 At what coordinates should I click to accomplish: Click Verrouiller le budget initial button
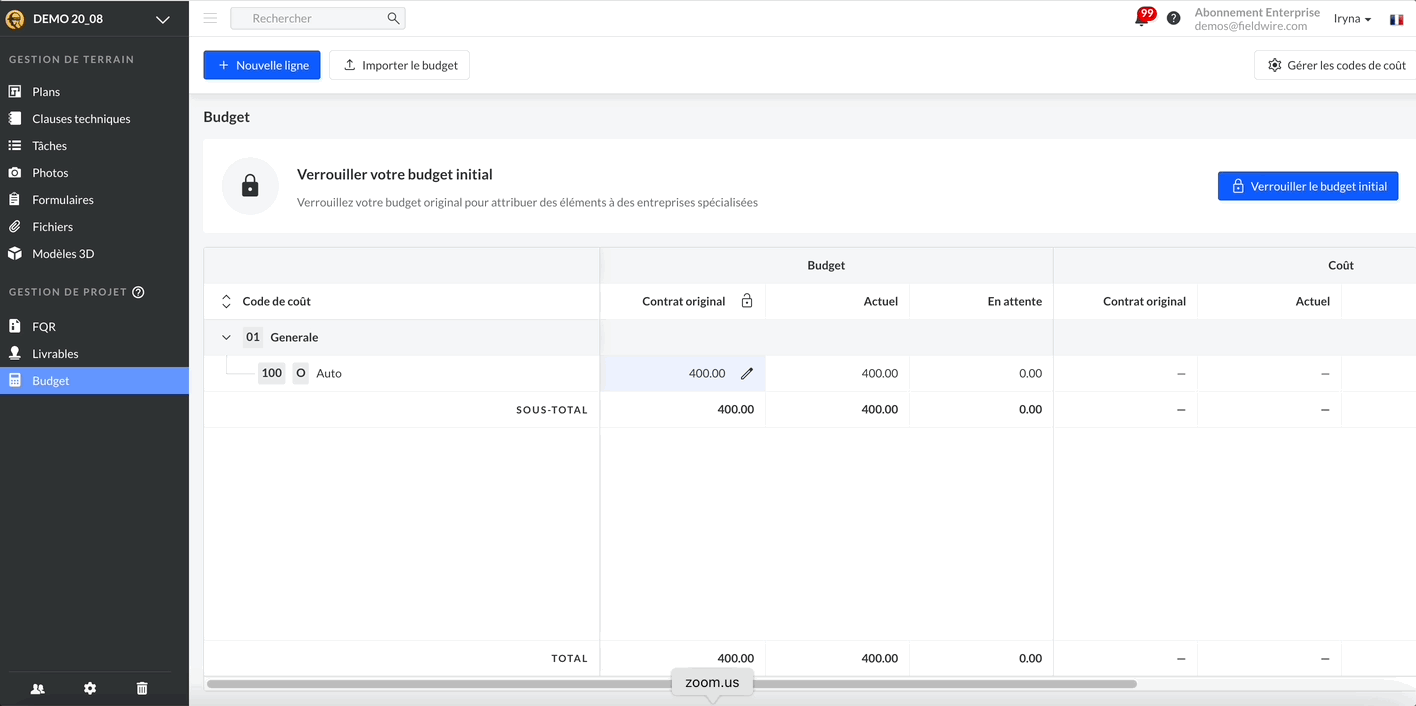click(x=1307, y=186)
